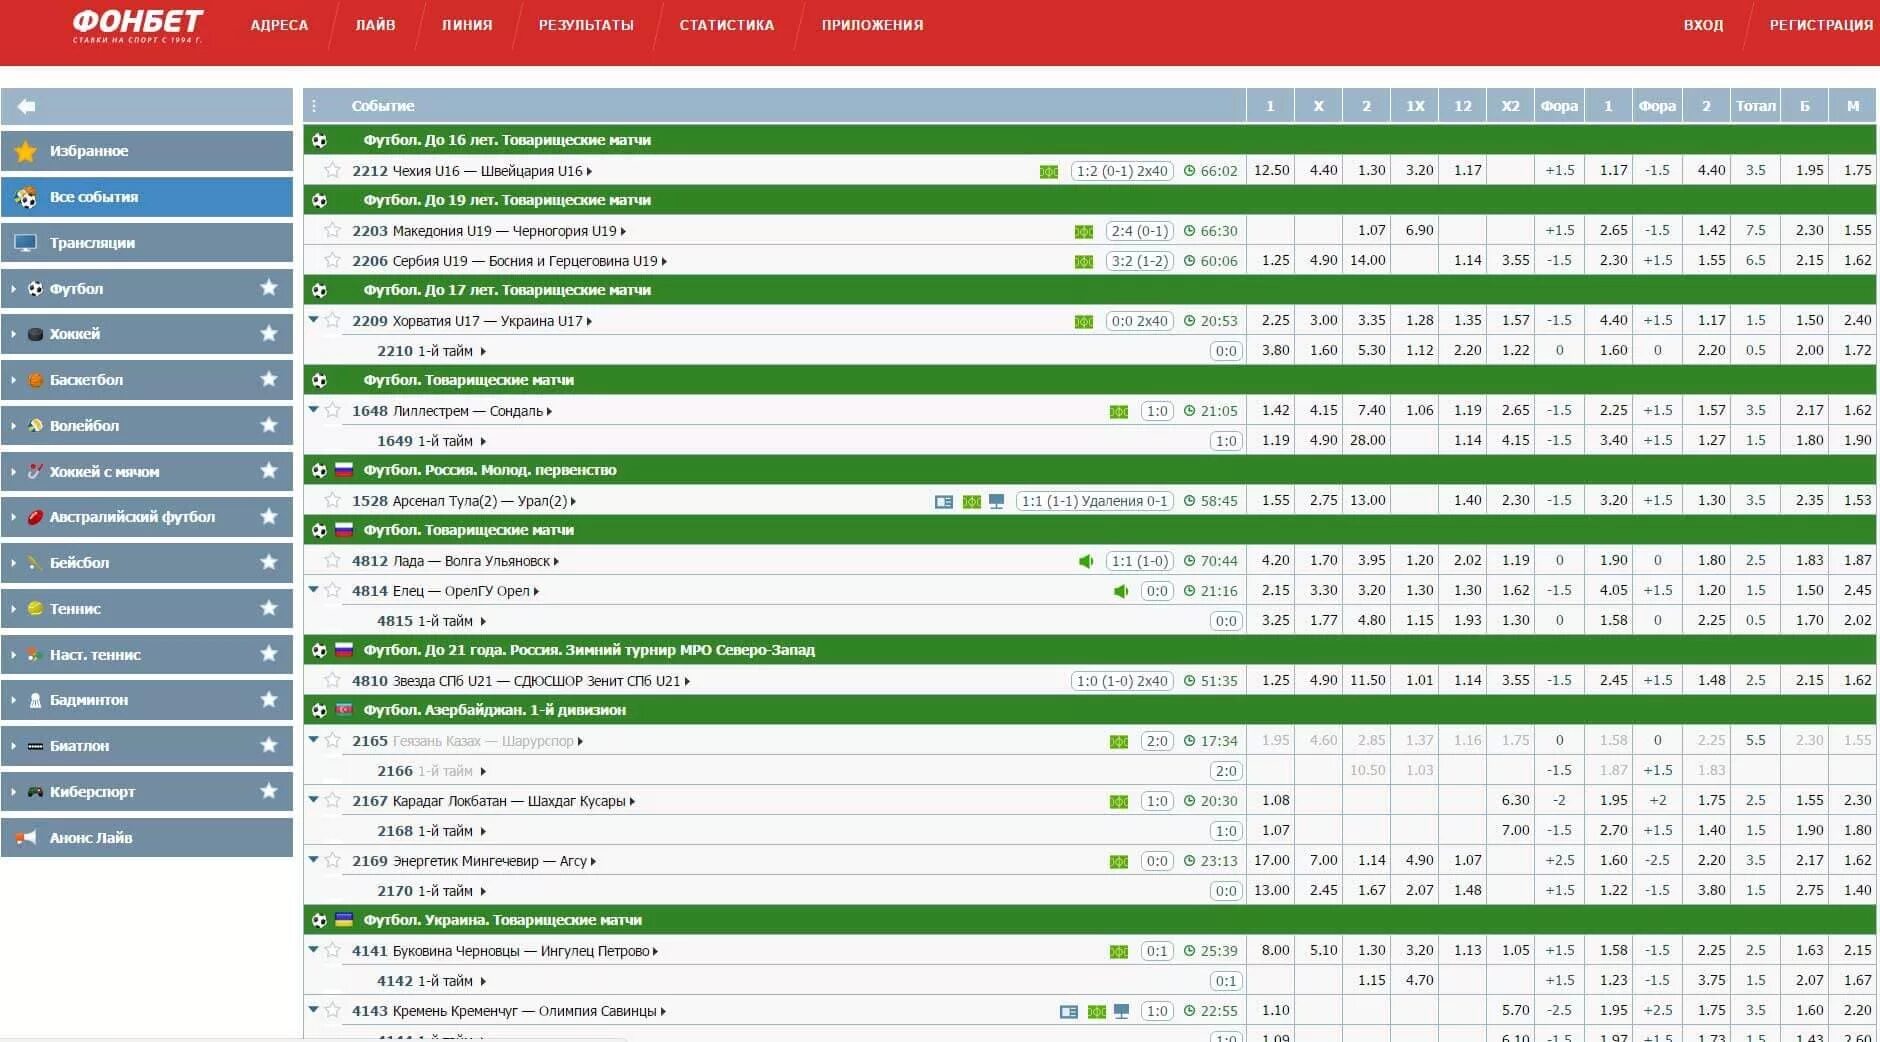Image resolution: width=1880 pixels, height=1042 pixels.
Task: Open Бадминтон category in sidebar
Action: pyautogui.click(x=147, y=700)
